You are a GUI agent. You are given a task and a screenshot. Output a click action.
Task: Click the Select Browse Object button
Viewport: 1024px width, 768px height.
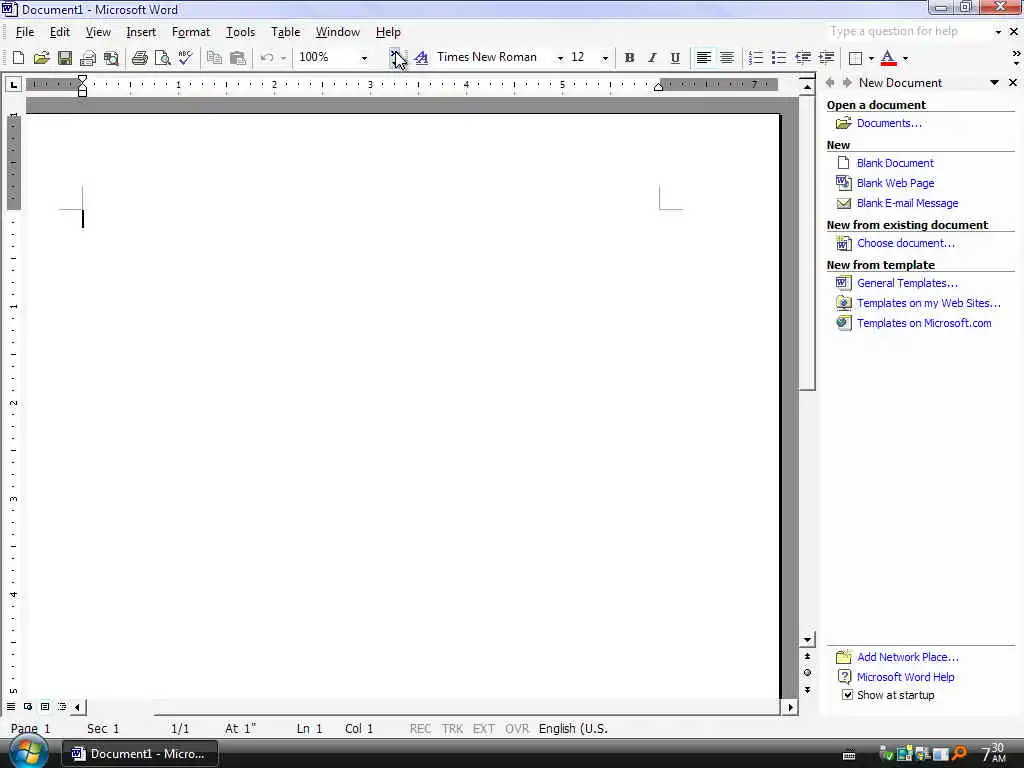[807, 673]
